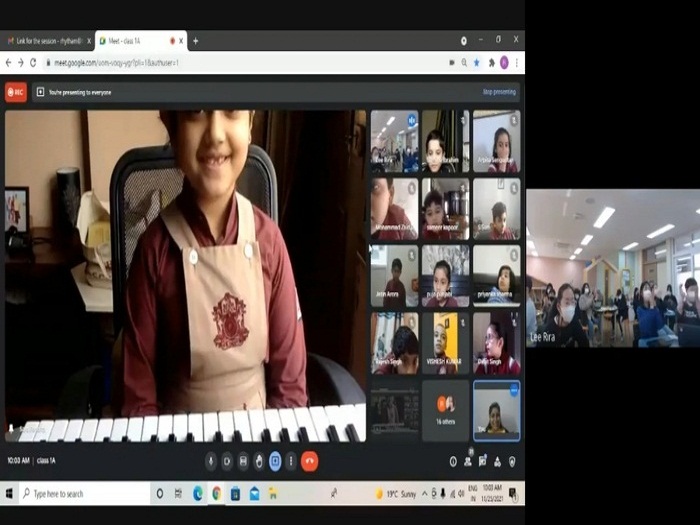
Task: Click the main presented video of the girl
Action: tap(185, 276)
